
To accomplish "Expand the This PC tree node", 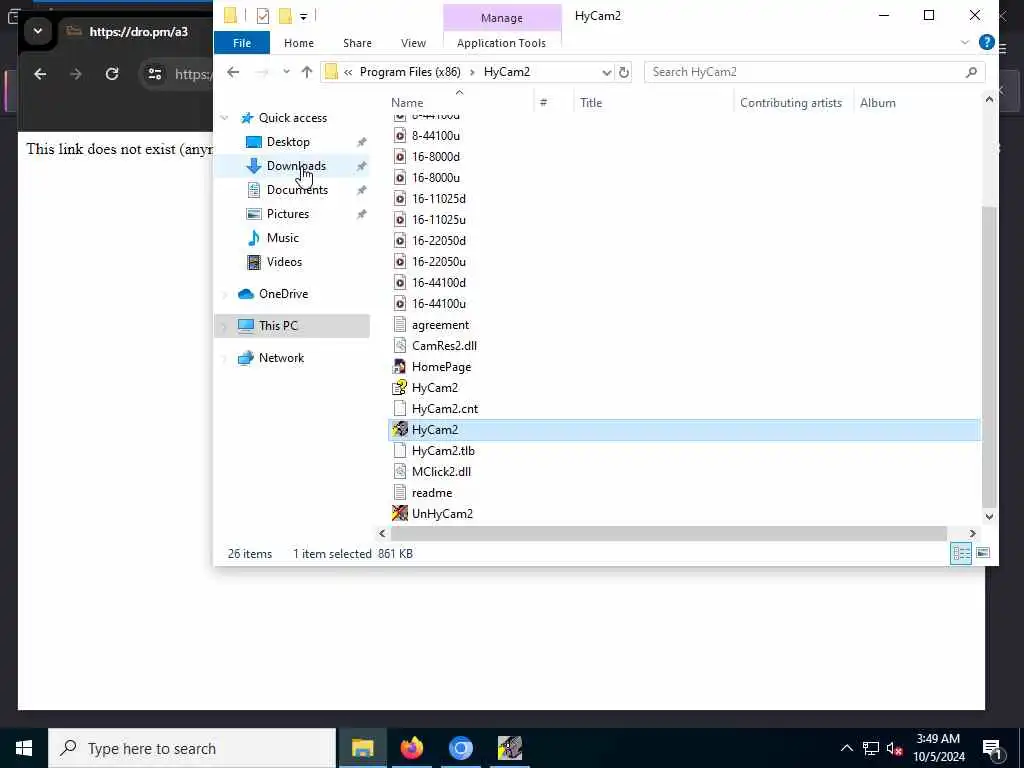I will click(225, 326).
